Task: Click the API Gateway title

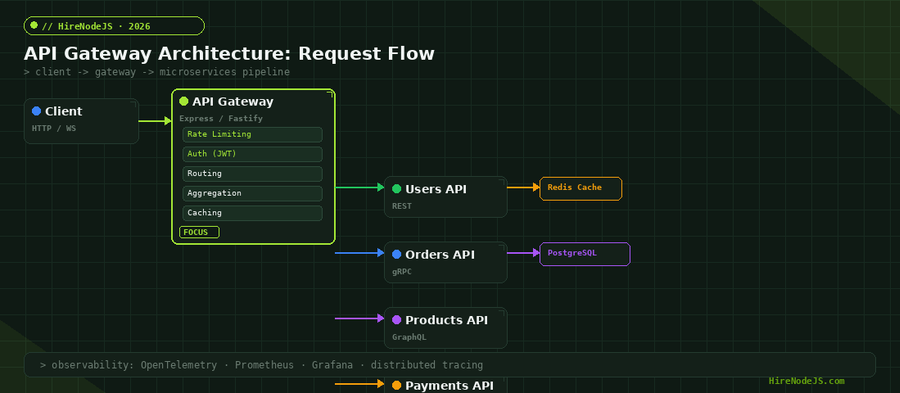Action: pyautogui.click(x=233, y=102)
